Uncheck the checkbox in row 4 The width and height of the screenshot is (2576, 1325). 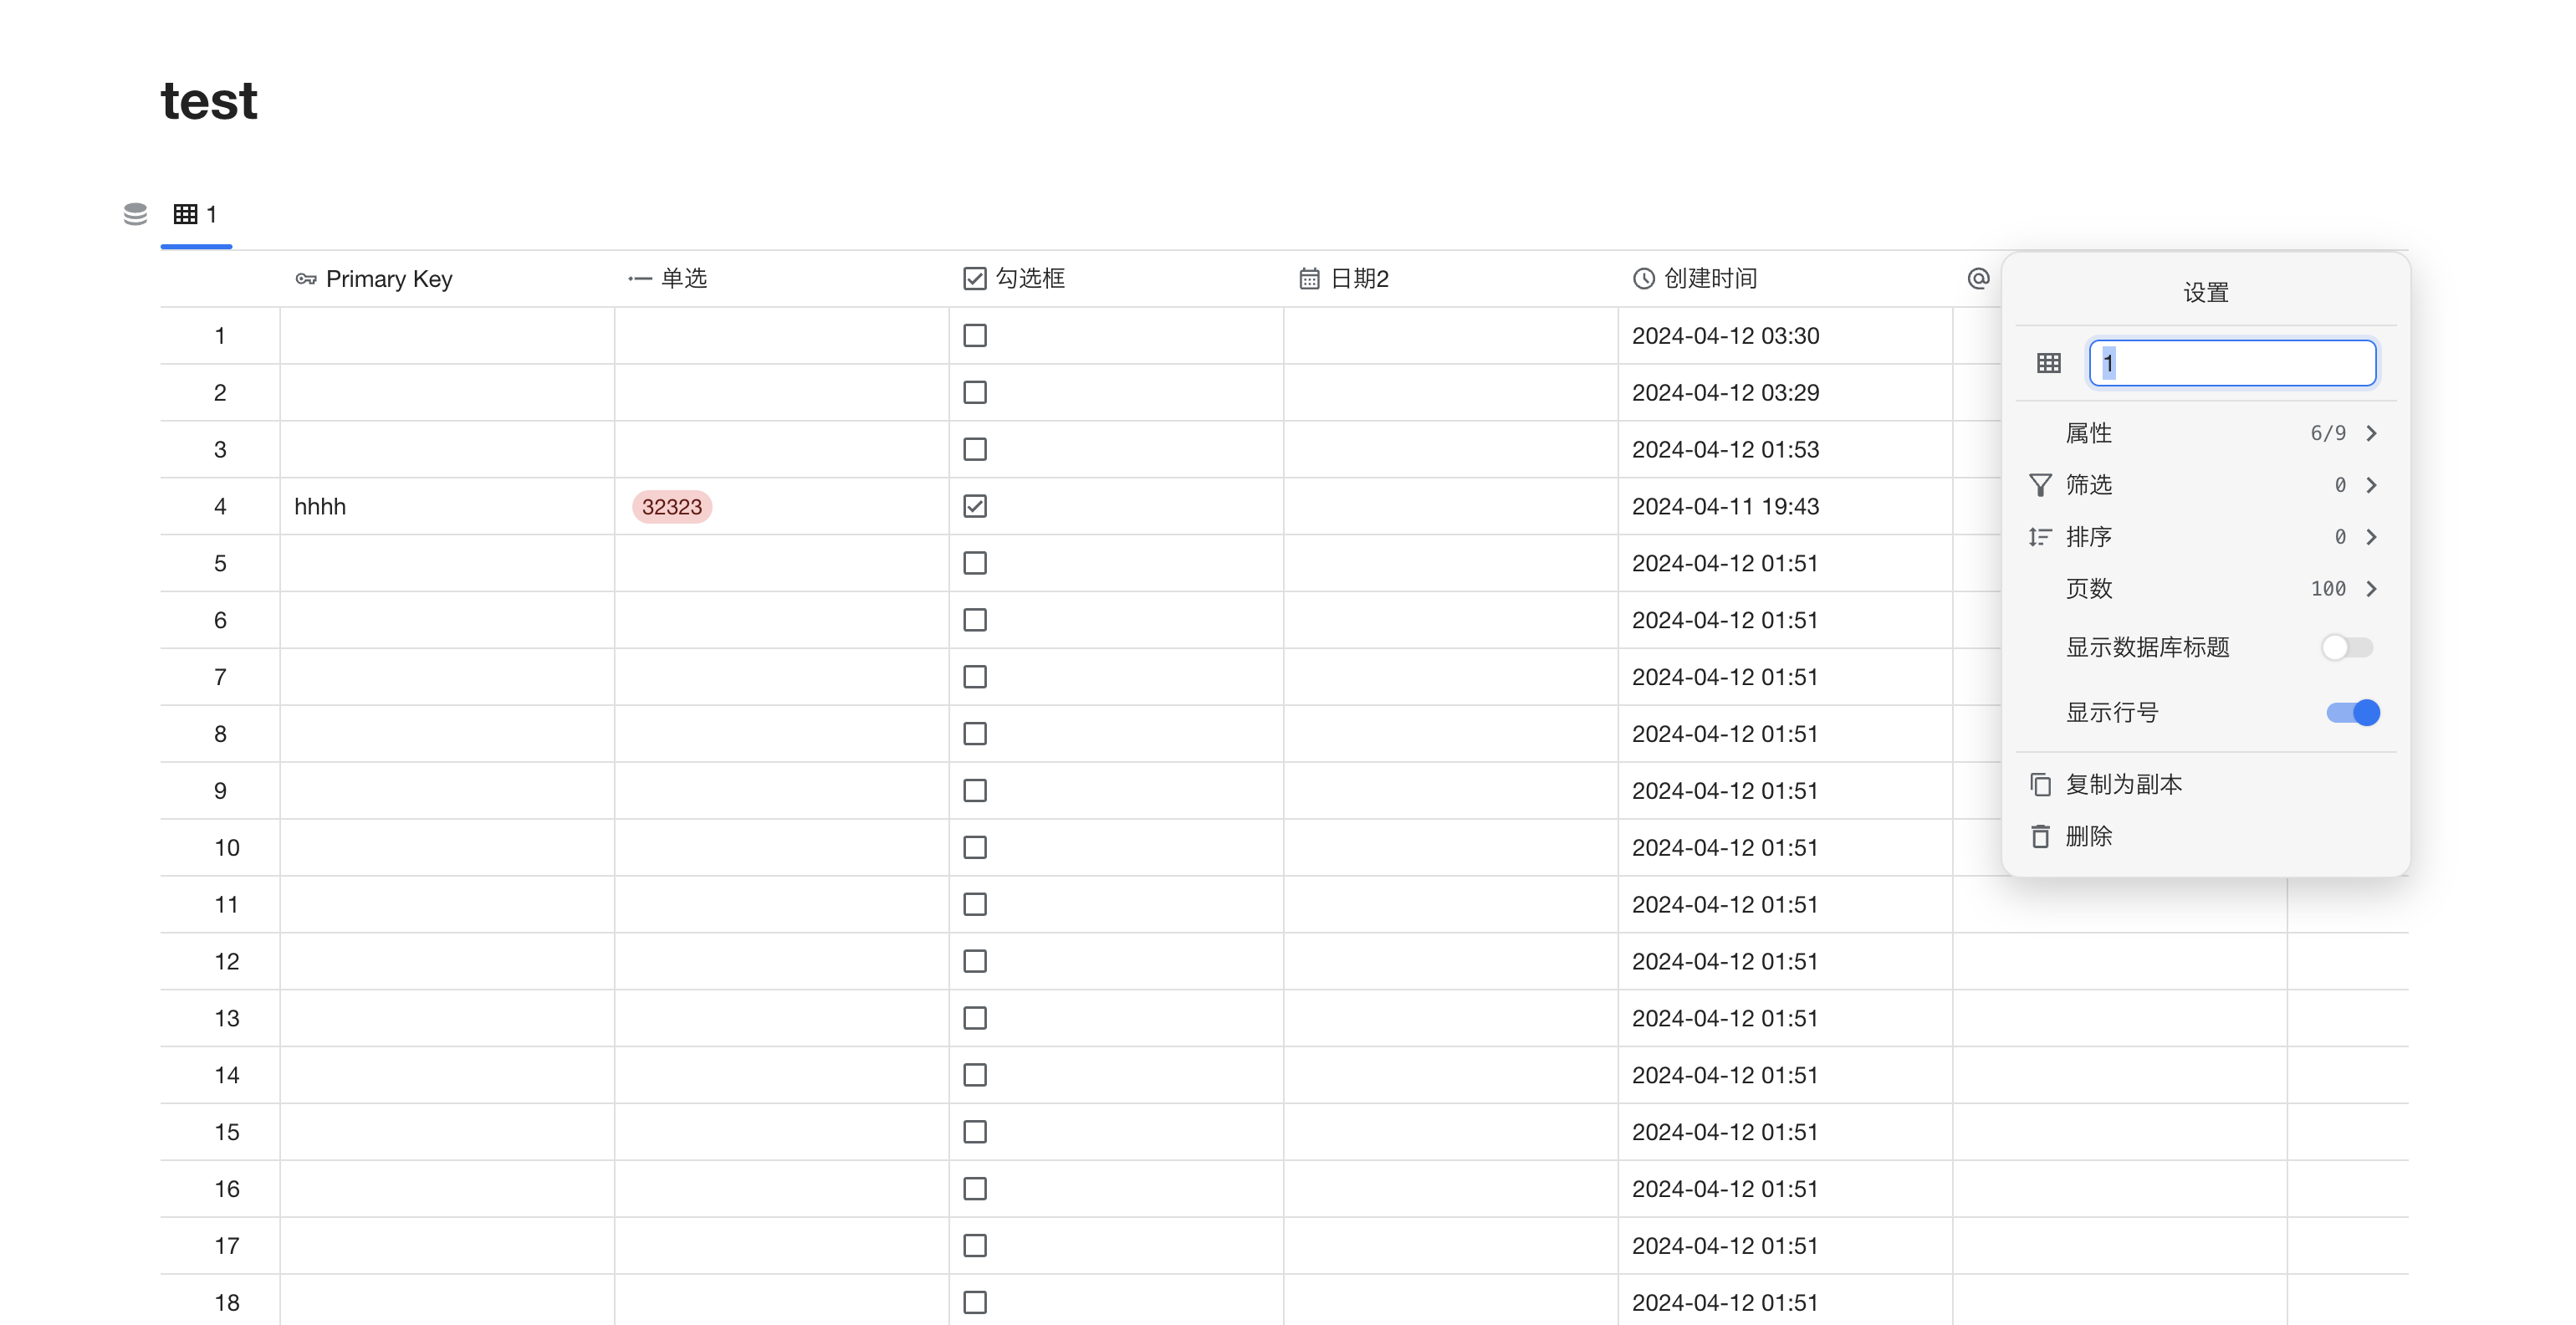(x=975, y=506)
